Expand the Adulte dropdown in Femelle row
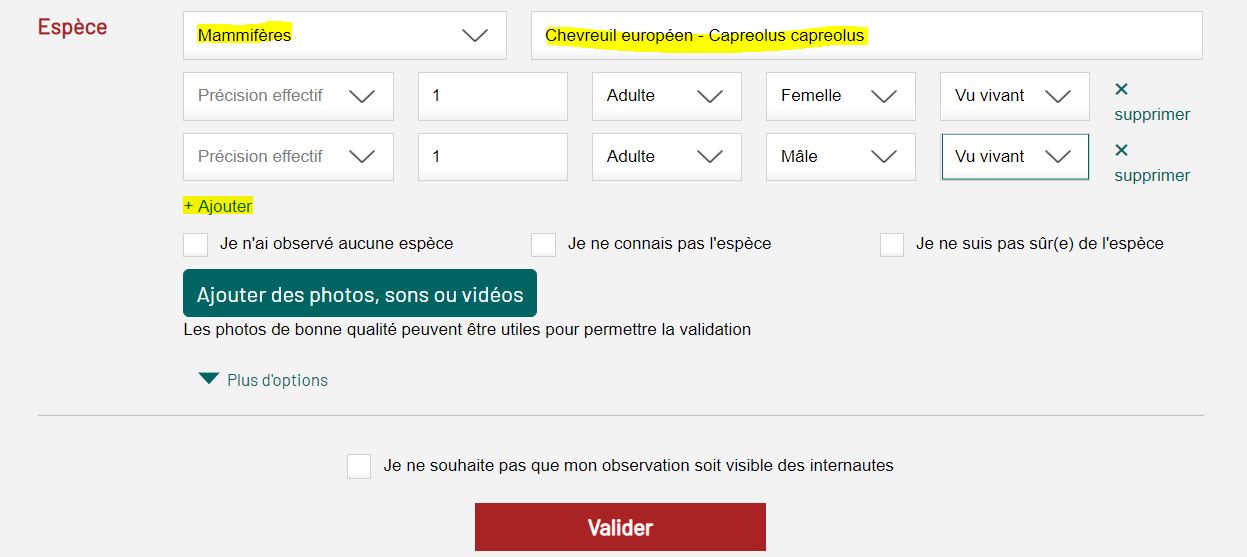Image resolution: width=1247 pixels, height=557 pixels. click(666, 96)
